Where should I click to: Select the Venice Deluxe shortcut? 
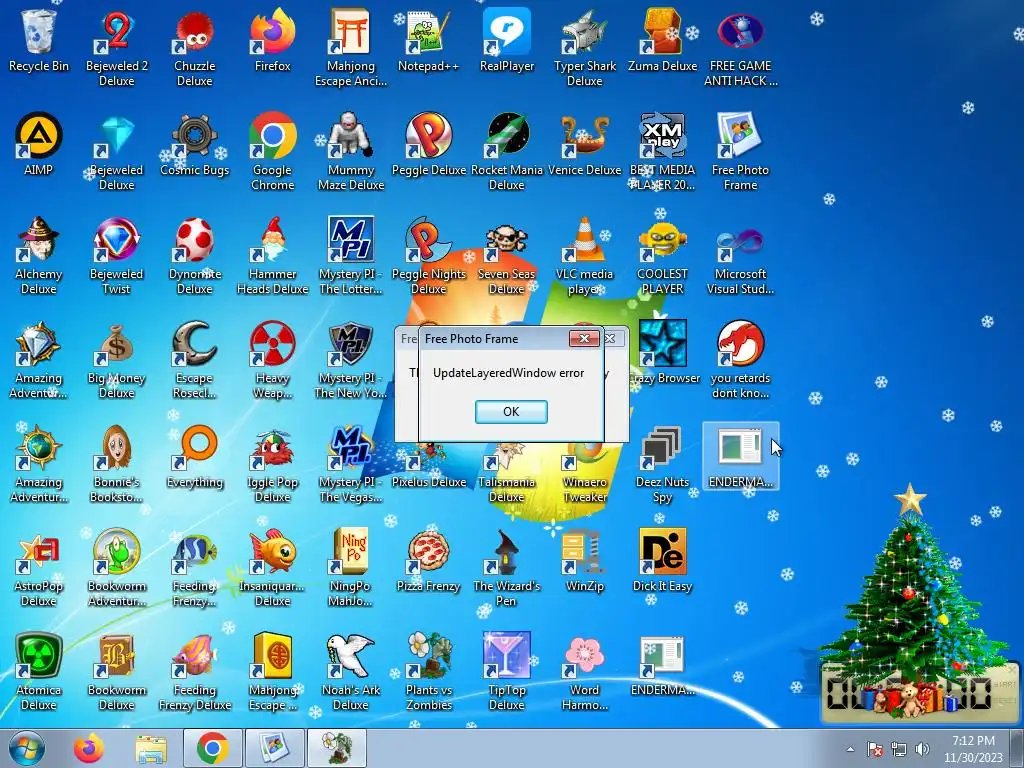tap(584, 145)
